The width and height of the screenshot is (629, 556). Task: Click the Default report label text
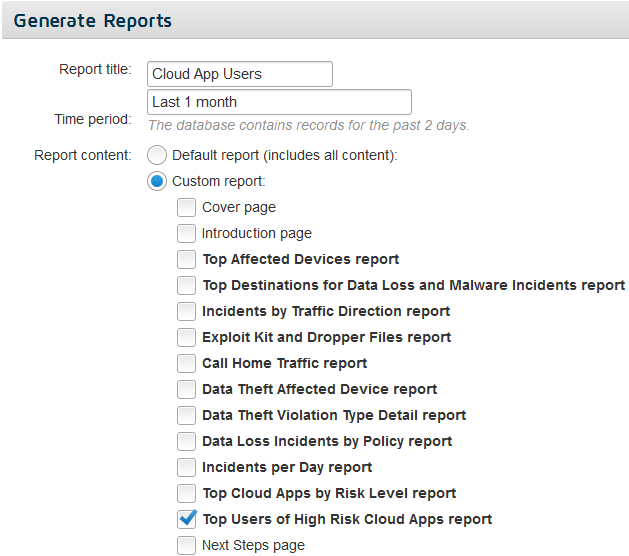284,155
